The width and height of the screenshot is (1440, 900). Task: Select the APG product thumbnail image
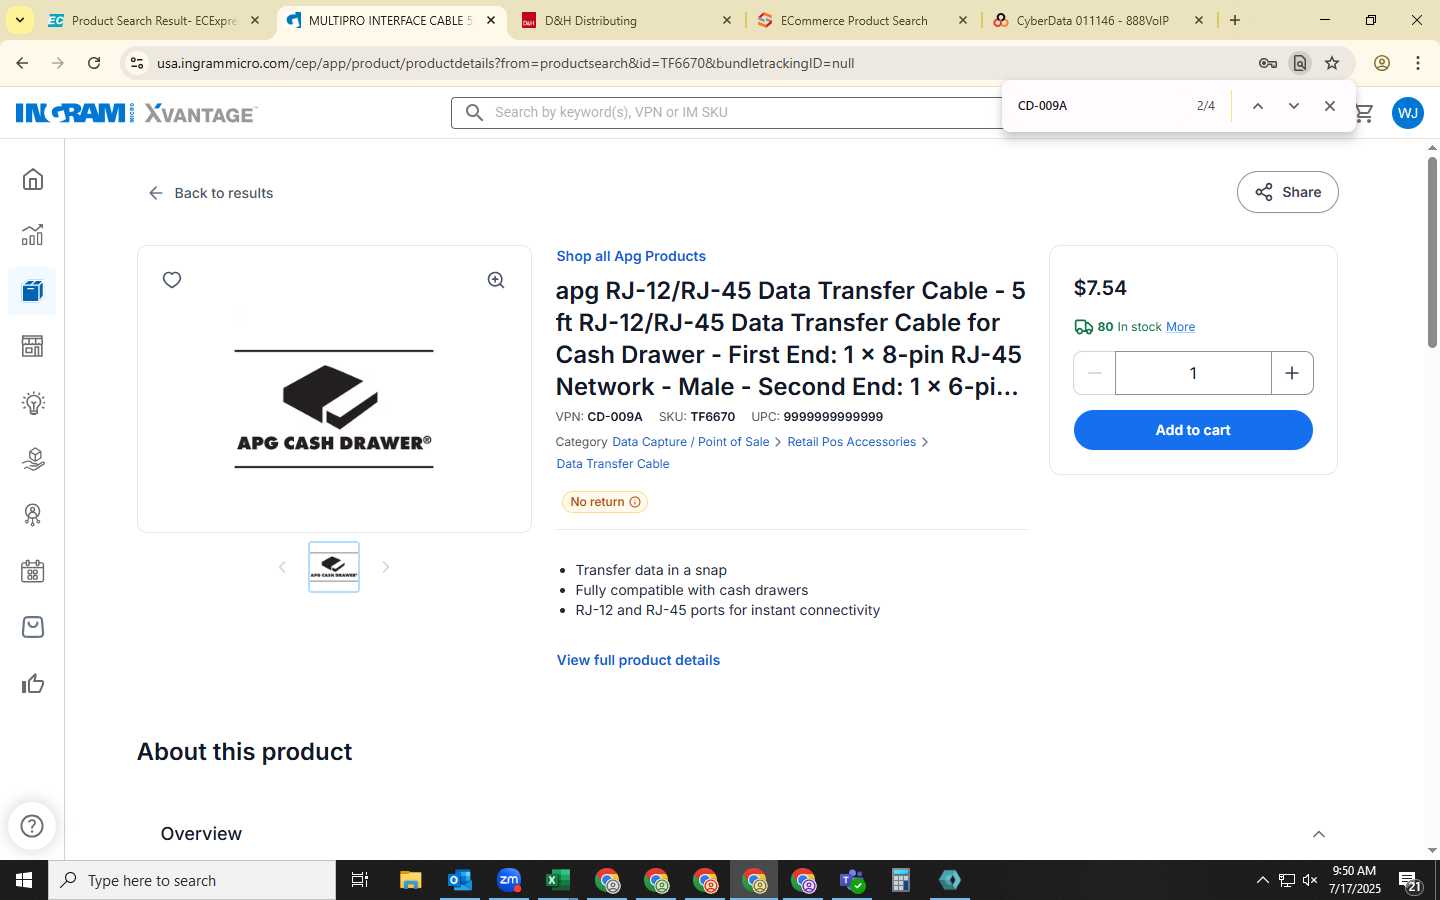(334, 567)
